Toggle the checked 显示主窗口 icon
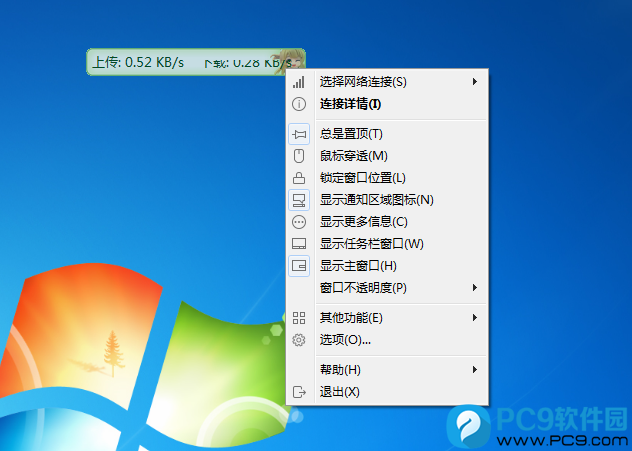632x451 pixels. 299,266
